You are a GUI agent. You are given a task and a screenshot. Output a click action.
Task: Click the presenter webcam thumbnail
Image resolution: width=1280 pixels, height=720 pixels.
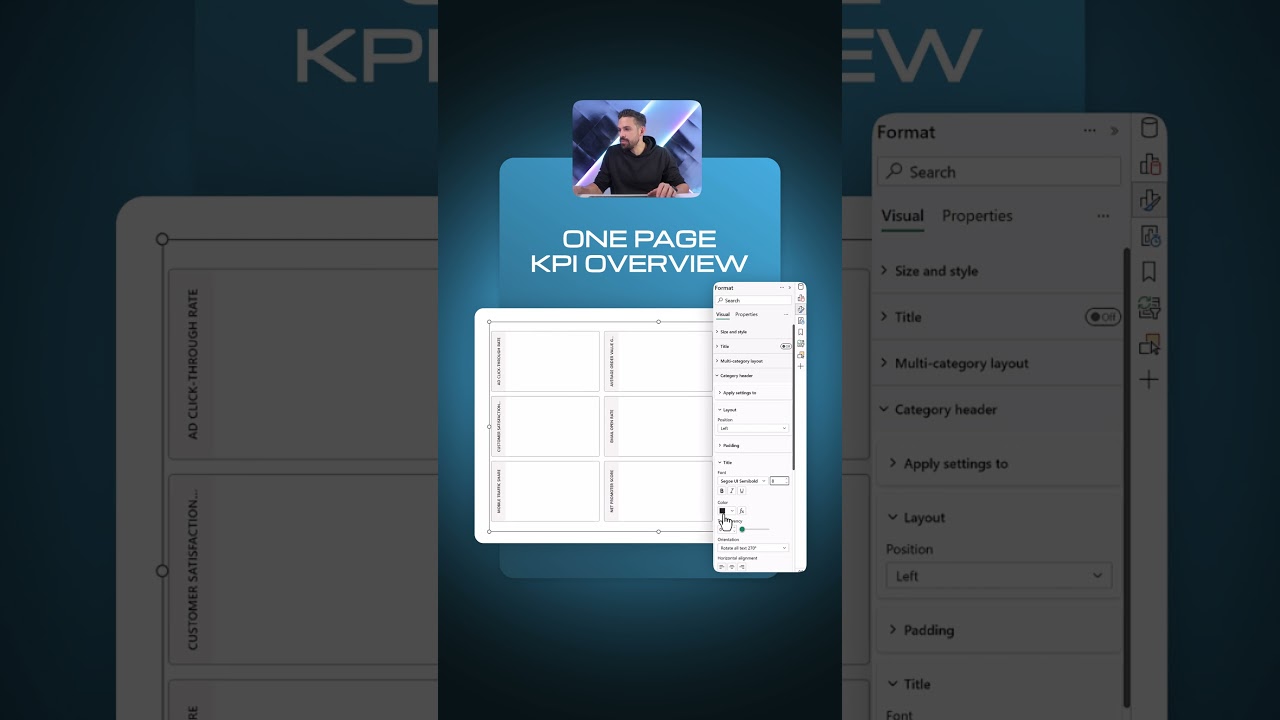(637, 148)
